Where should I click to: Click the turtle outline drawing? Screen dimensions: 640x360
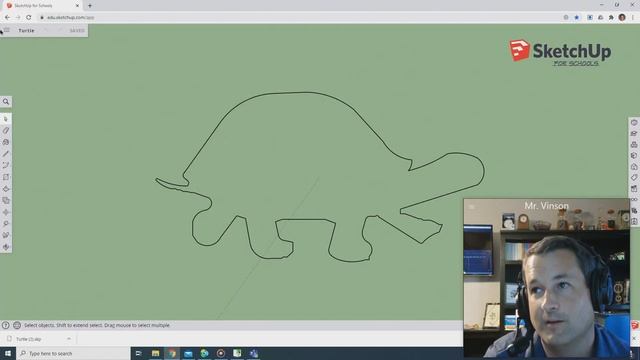[x=320, y=177]
